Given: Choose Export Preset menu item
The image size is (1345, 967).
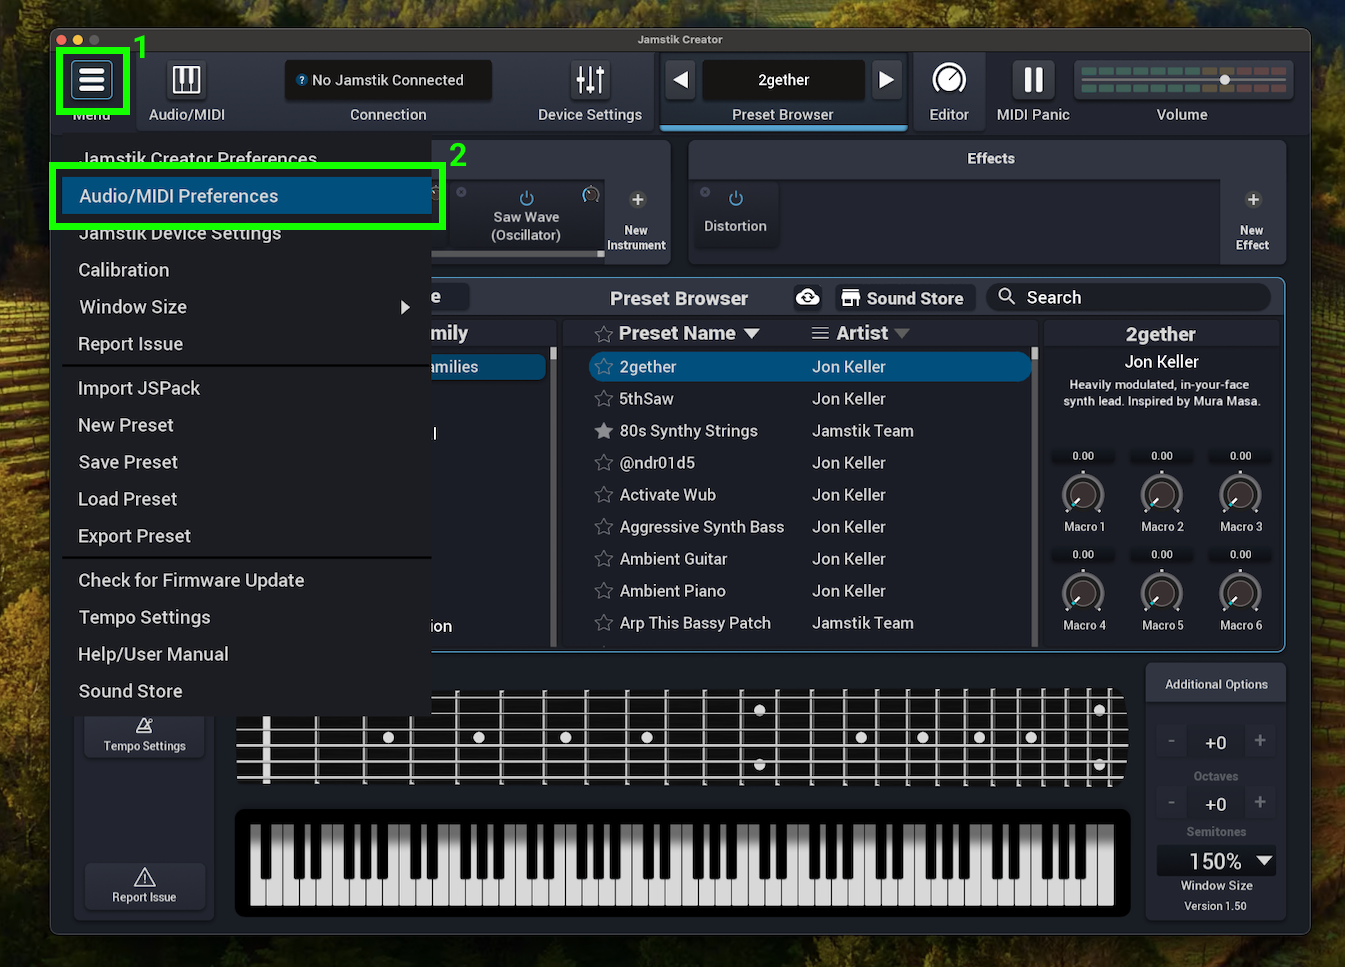Looking at the screenshot, I should click(247, 536).
